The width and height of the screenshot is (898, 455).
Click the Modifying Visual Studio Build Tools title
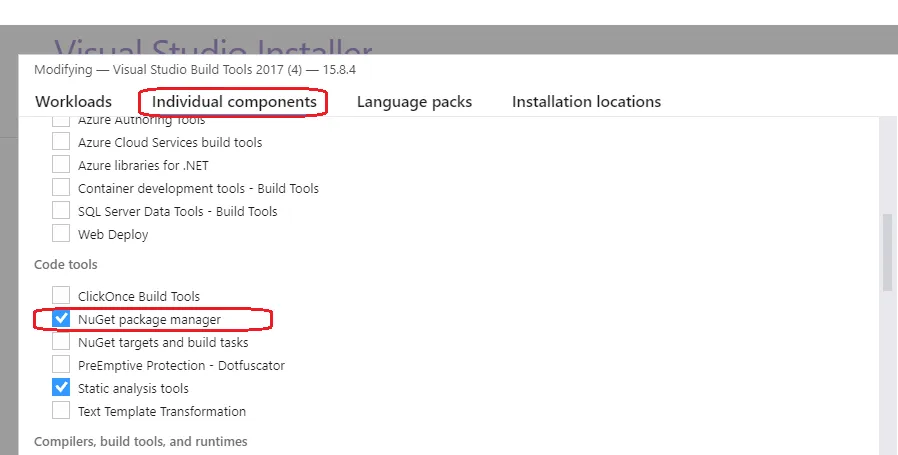(x=195, y=70)
